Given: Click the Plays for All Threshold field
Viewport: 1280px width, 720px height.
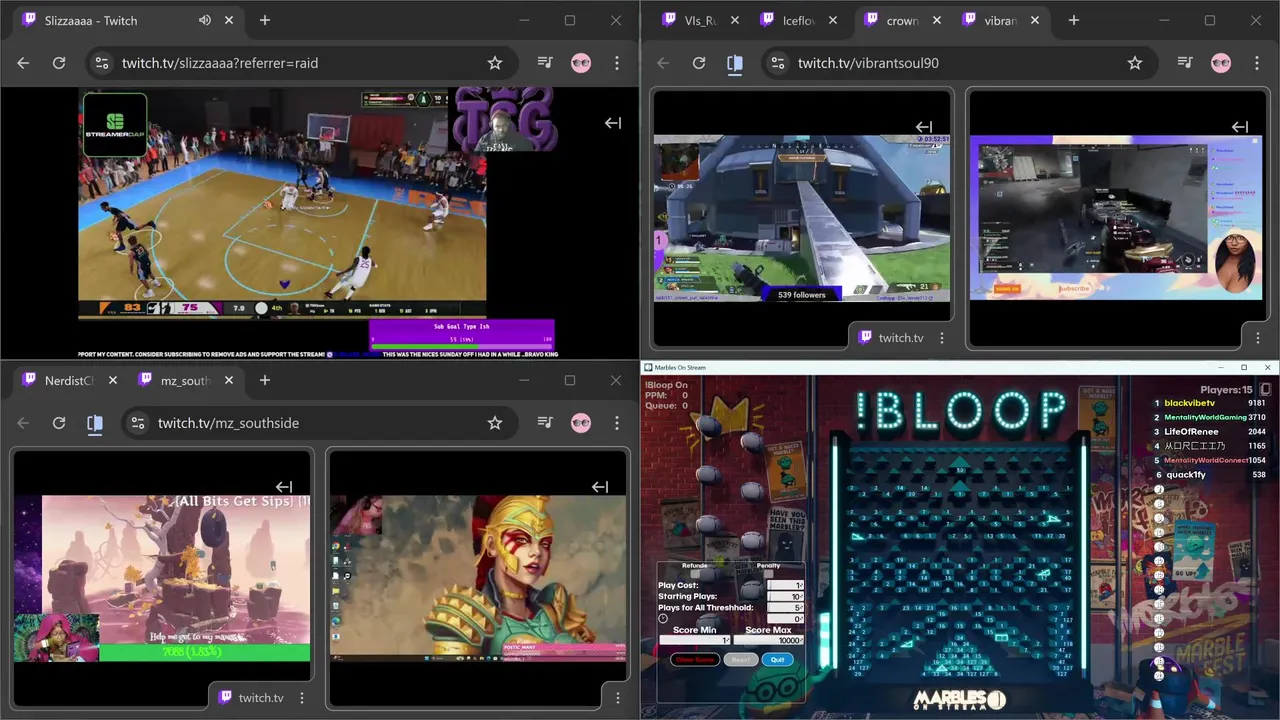Looking at the screenshot, I should (785, 607).
